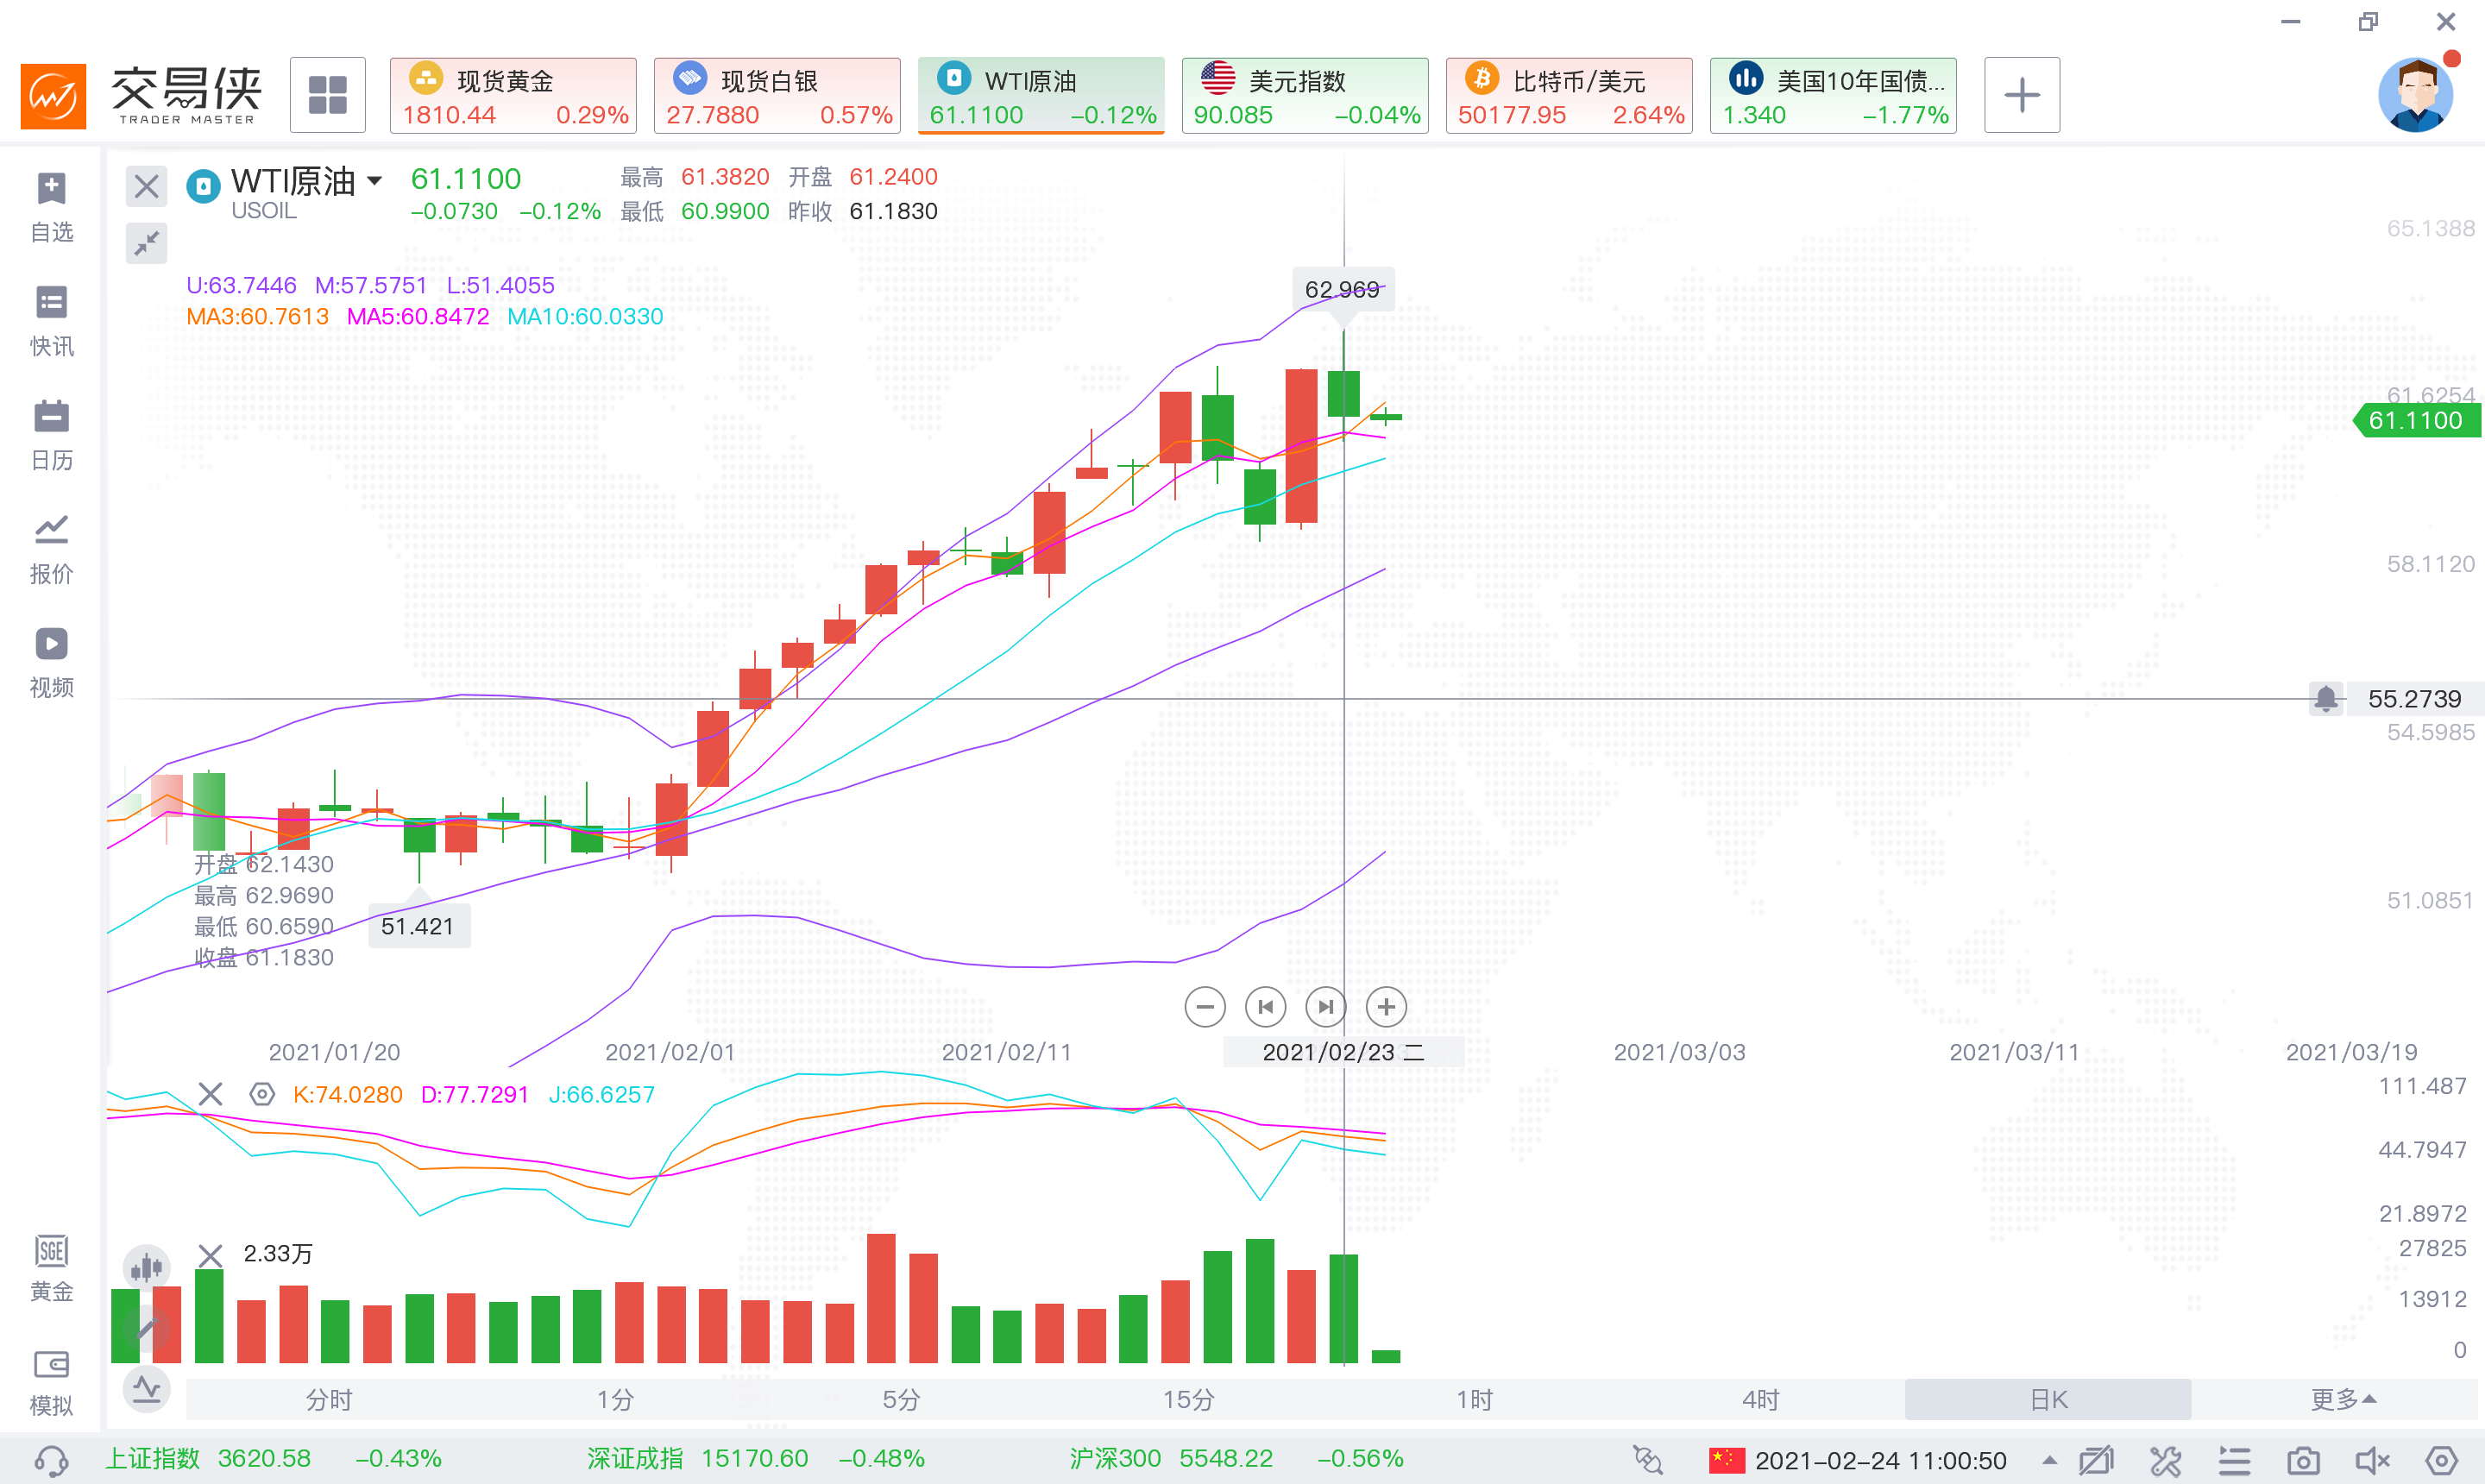Open 黄金 SGE gold section
The height and width of the screenshot is (1484, 2485).
coord(51,1268)
